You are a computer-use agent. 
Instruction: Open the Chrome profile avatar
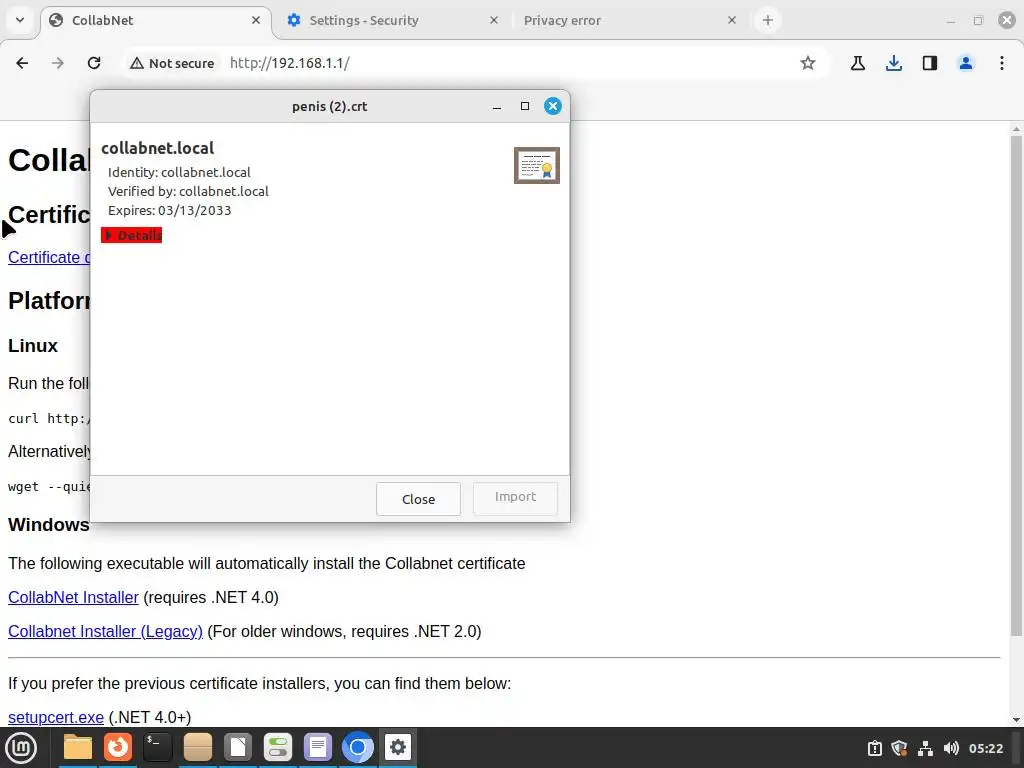pyautogui.click(x=965, y=63)
